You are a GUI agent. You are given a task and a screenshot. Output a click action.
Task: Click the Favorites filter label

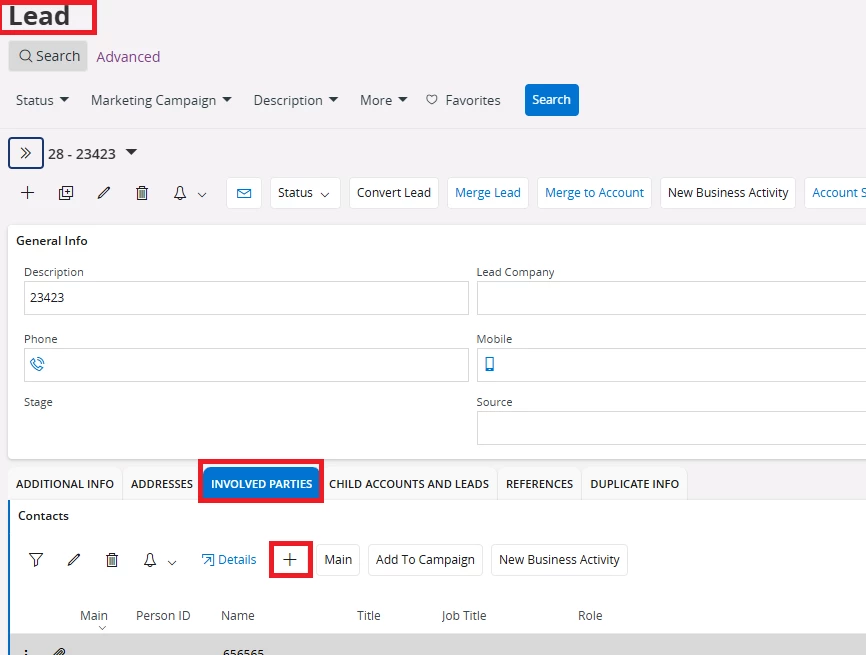tap(473, 100)
